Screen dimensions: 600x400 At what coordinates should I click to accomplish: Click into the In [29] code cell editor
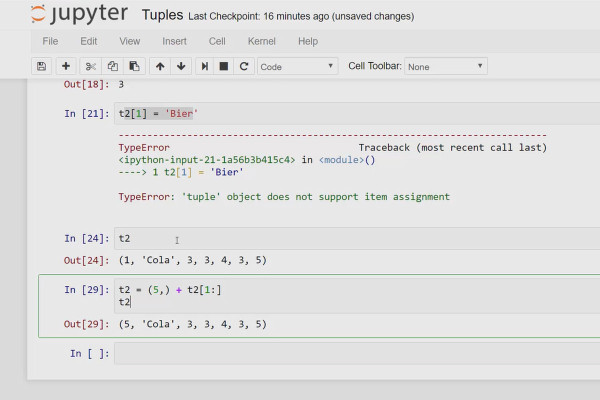pos(357,296)
